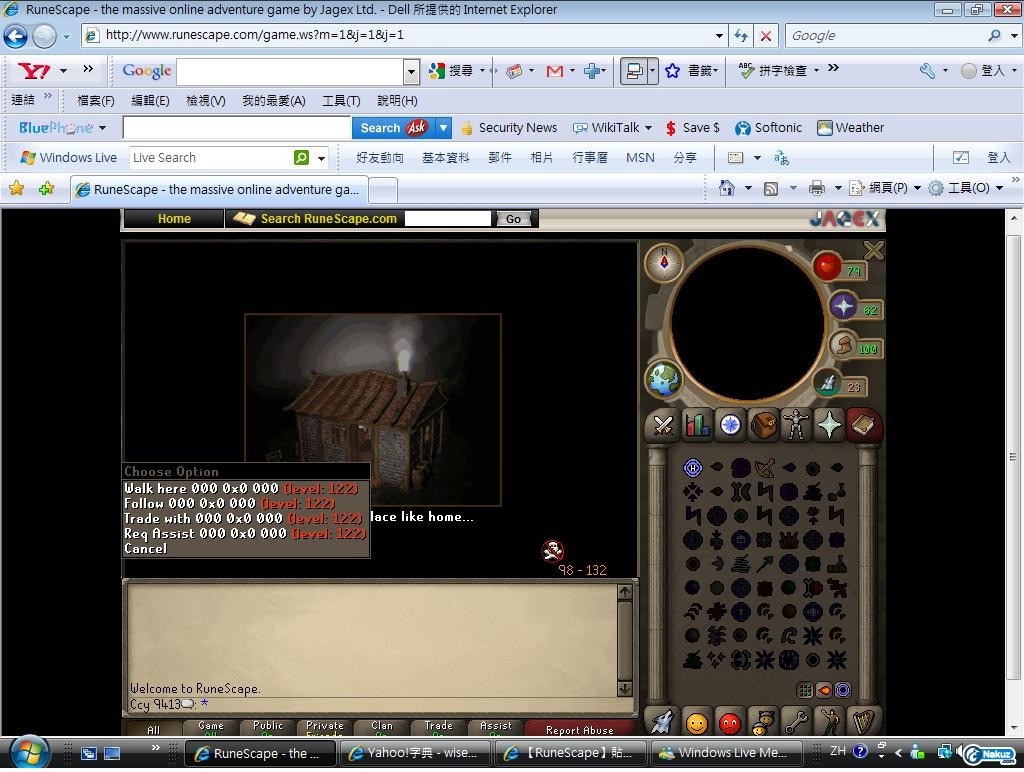Open the Worn Equipment tab

pyautogui.click(x=796, y=425)
